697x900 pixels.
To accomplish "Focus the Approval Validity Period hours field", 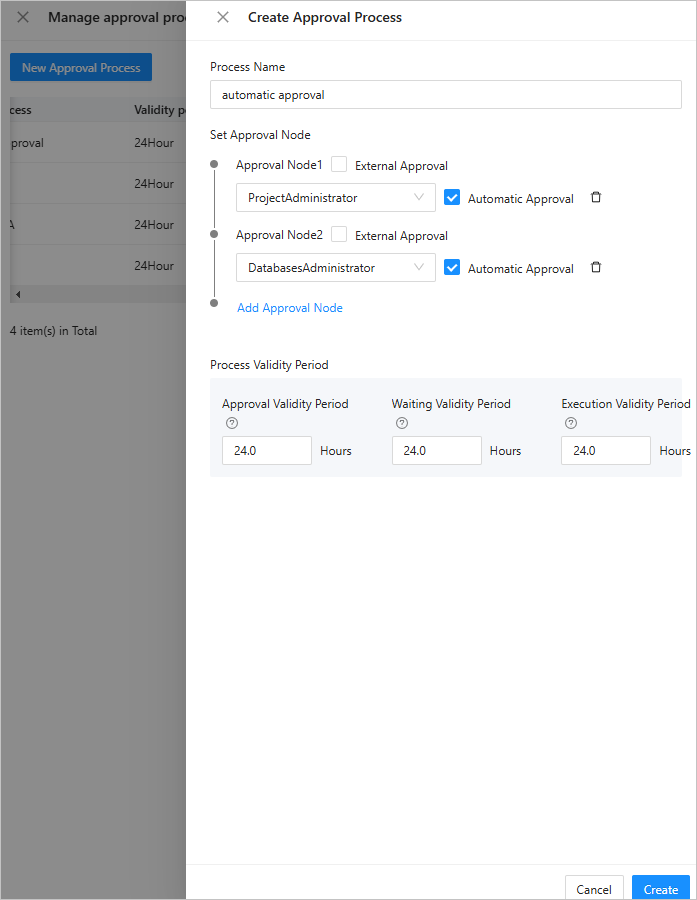I will [x=267, y=451].
